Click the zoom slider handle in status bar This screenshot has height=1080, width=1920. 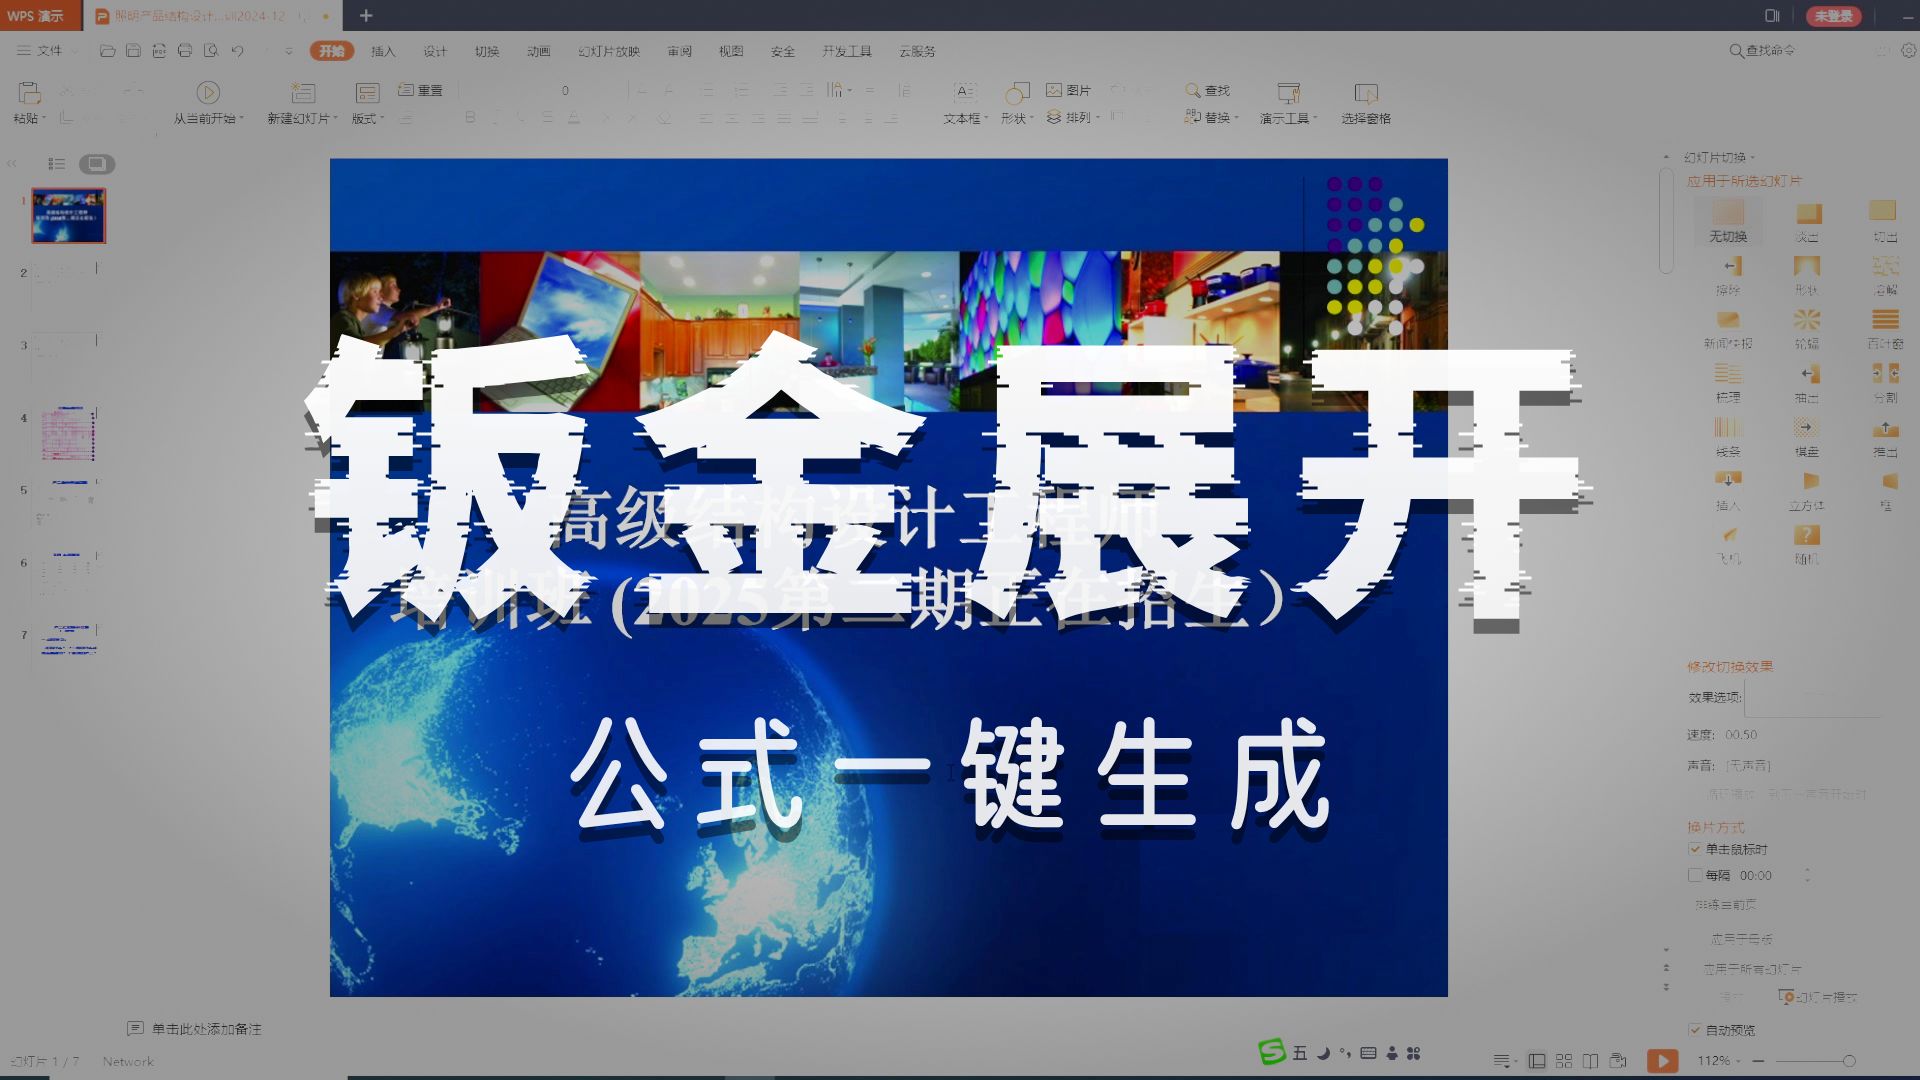(x=1849, y=1061)
